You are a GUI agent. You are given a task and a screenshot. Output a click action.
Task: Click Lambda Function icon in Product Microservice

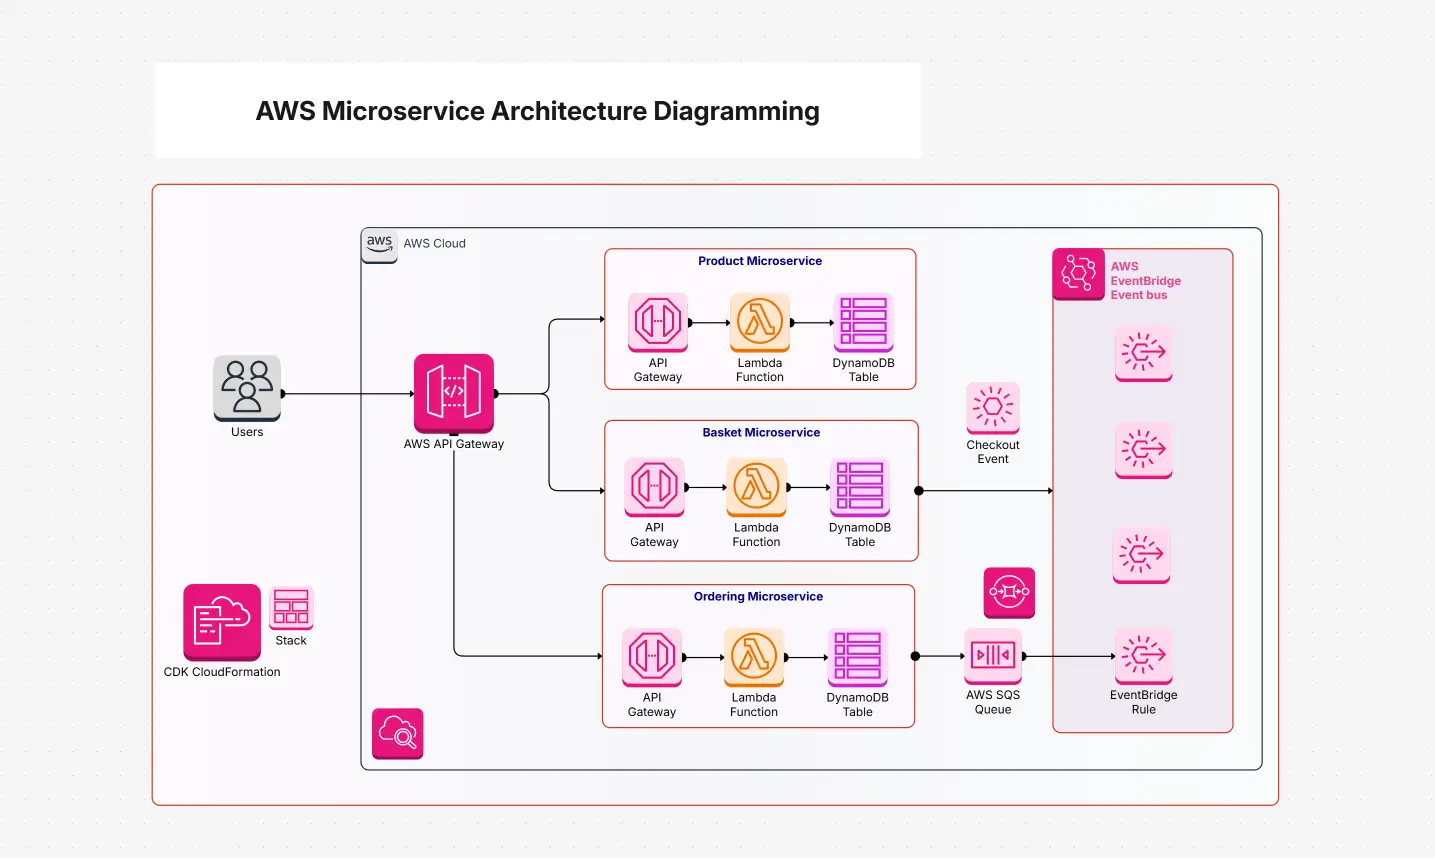click(760, 322)
